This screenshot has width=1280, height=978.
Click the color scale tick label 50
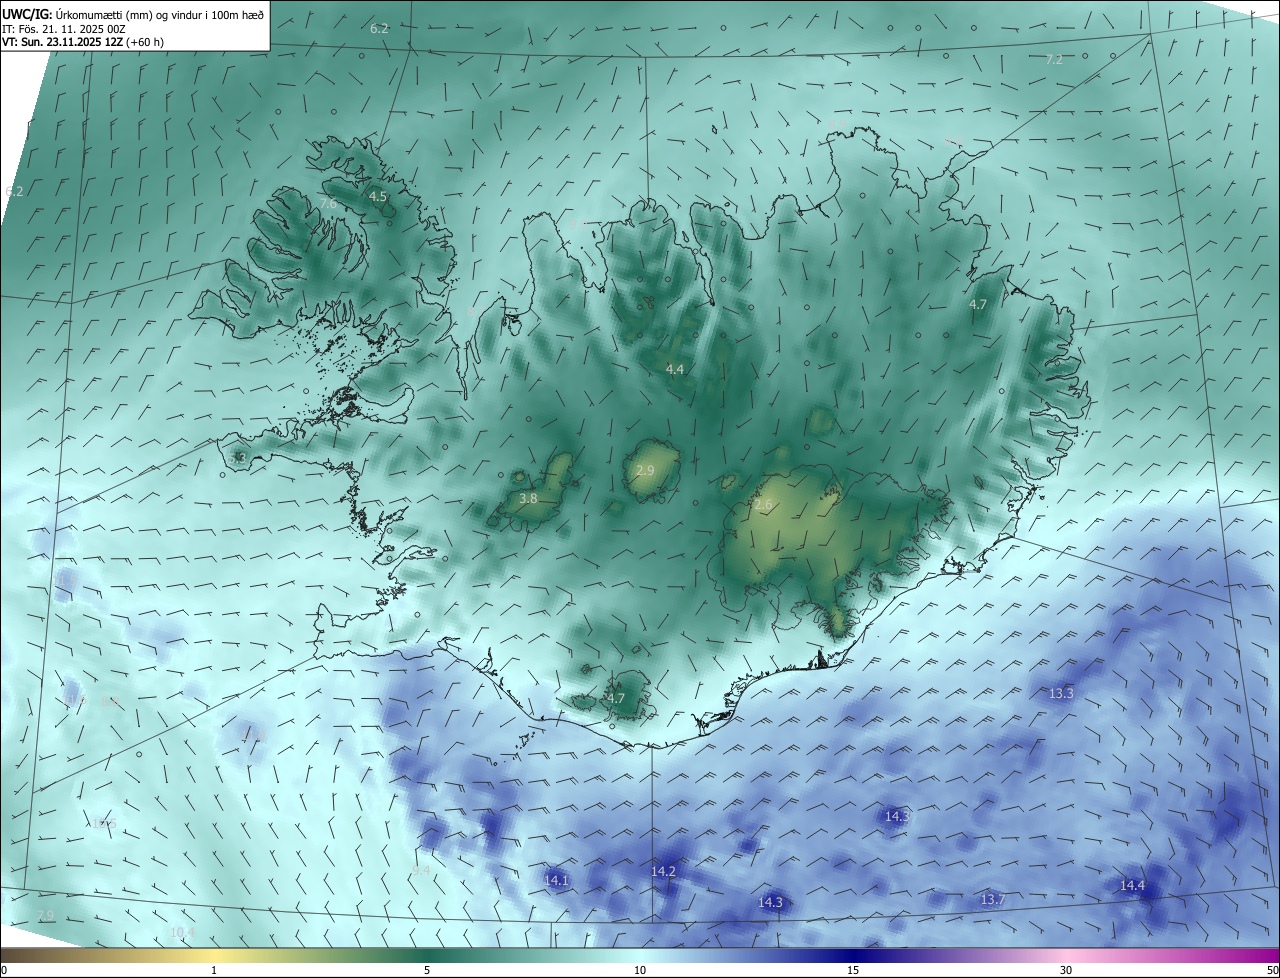pos(1272,970)
